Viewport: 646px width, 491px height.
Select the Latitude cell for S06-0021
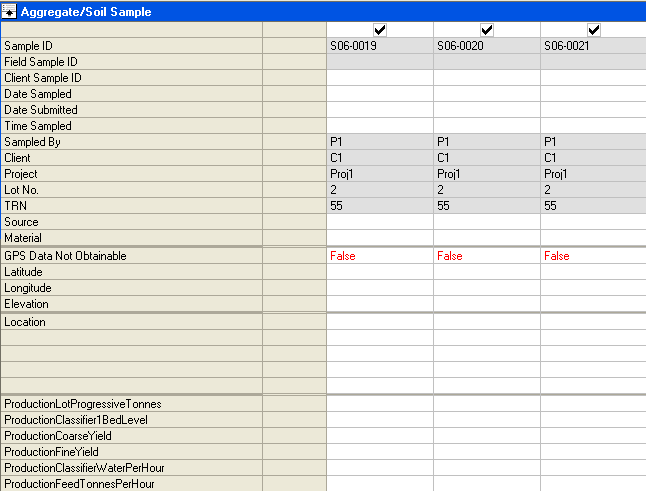pos(593,272)
